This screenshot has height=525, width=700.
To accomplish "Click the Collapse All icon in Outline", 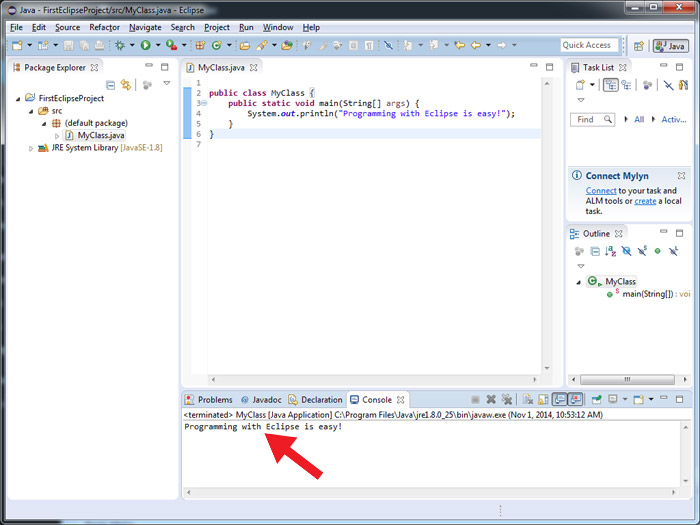I will click(x=595, y=251).
